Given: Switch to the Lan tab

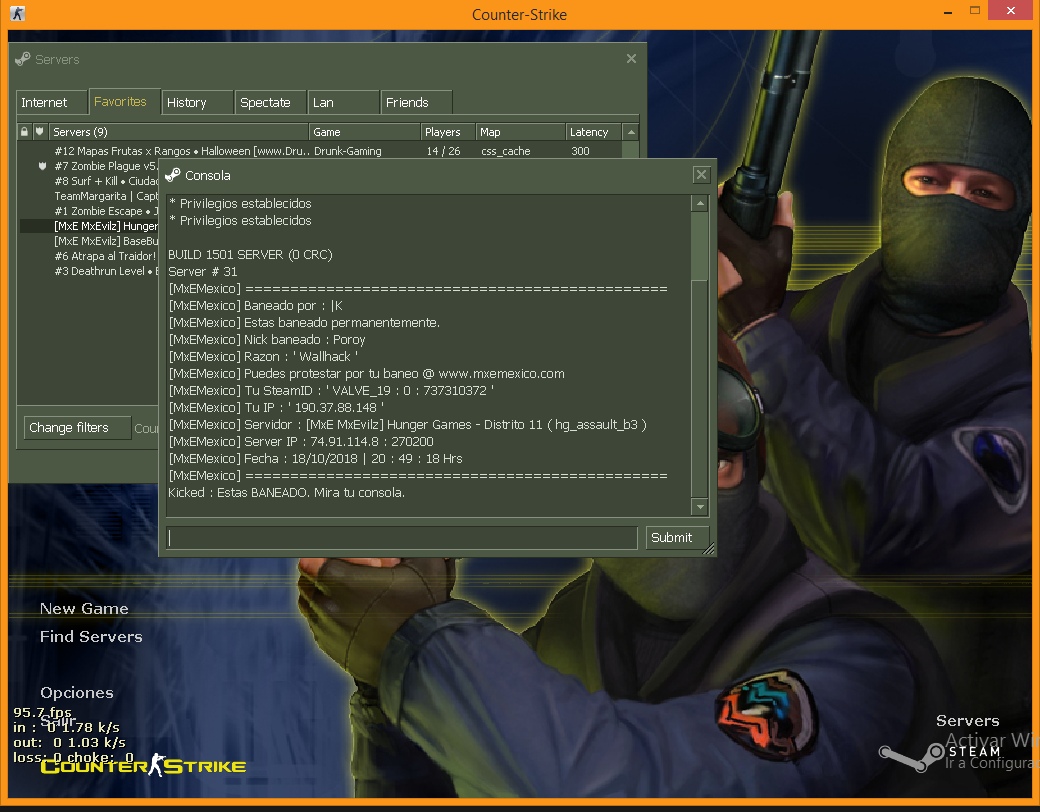Looking at the screenshot, I should (343, 103).
